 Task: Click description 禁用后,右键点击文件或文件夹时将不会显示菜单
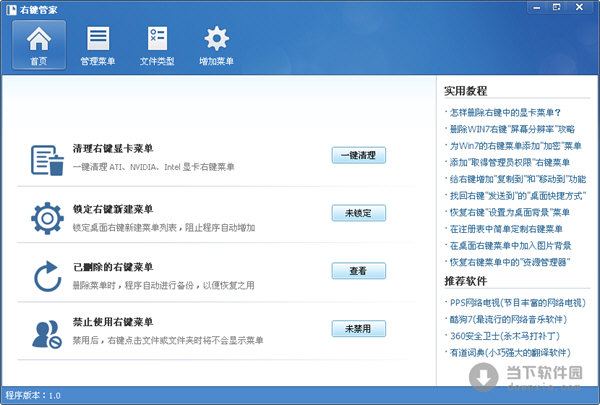[x=168, y=340]
